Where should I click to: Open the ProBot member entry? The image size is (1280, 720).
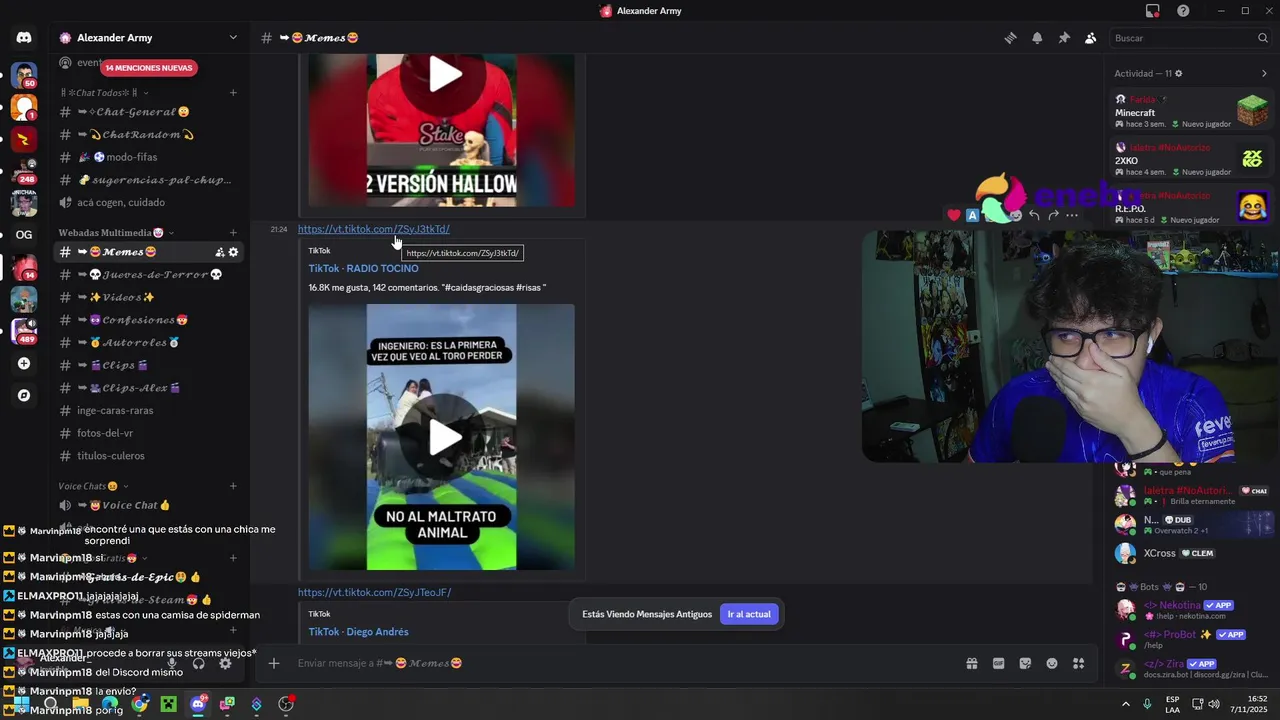(1192, 639)
